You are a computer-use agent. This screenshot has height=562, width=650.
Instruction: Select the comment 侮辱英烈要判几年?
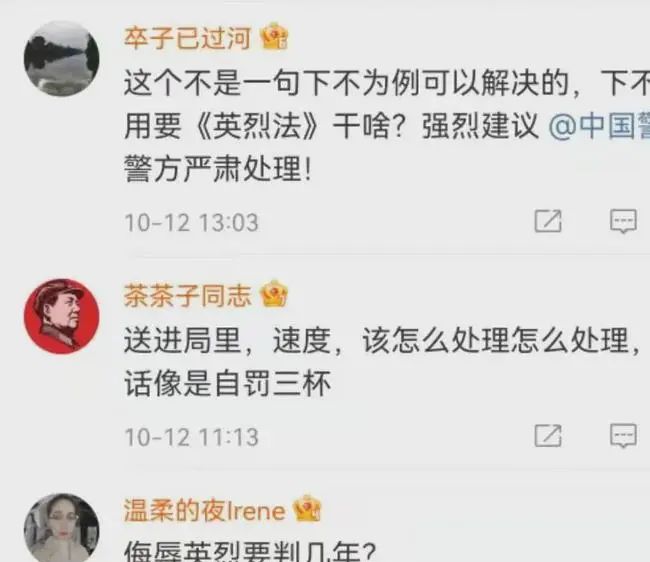250,552
